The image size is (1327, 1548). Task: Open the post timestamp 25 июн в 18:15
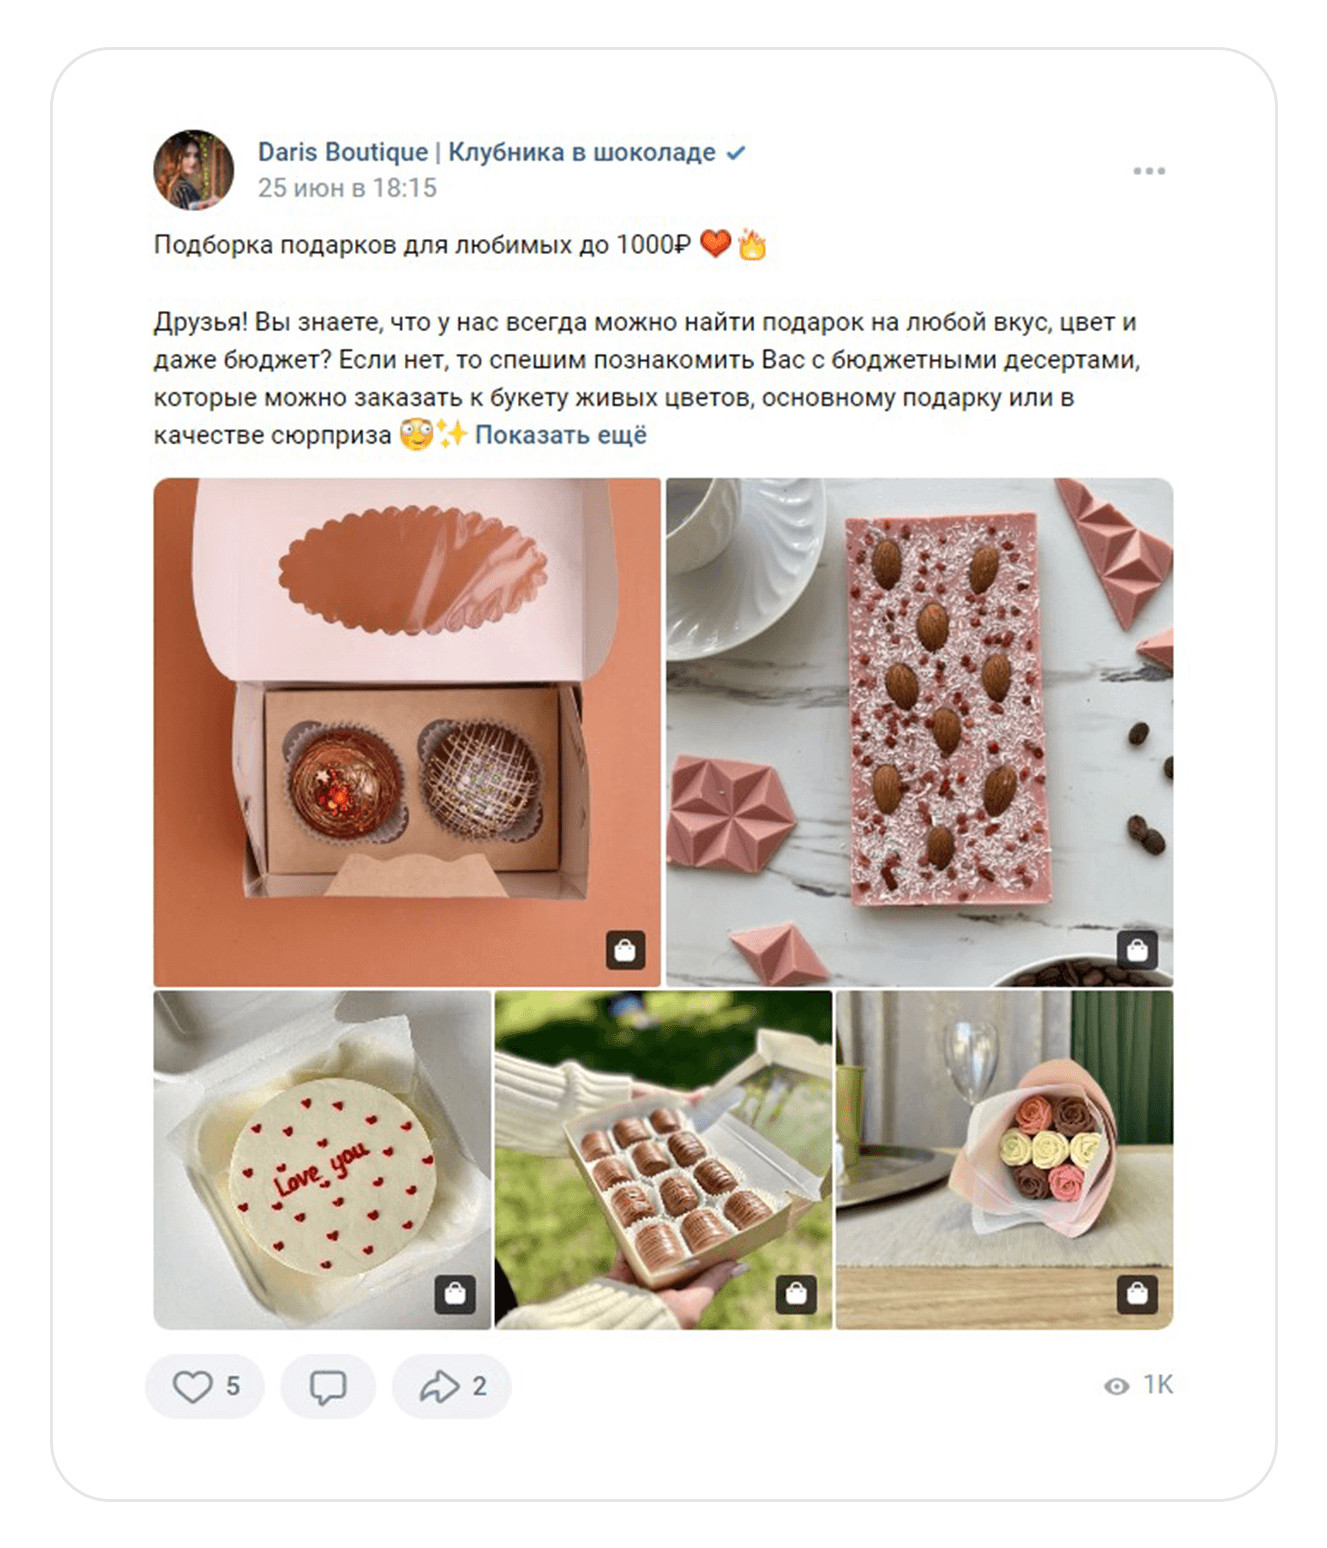[347, 188]
